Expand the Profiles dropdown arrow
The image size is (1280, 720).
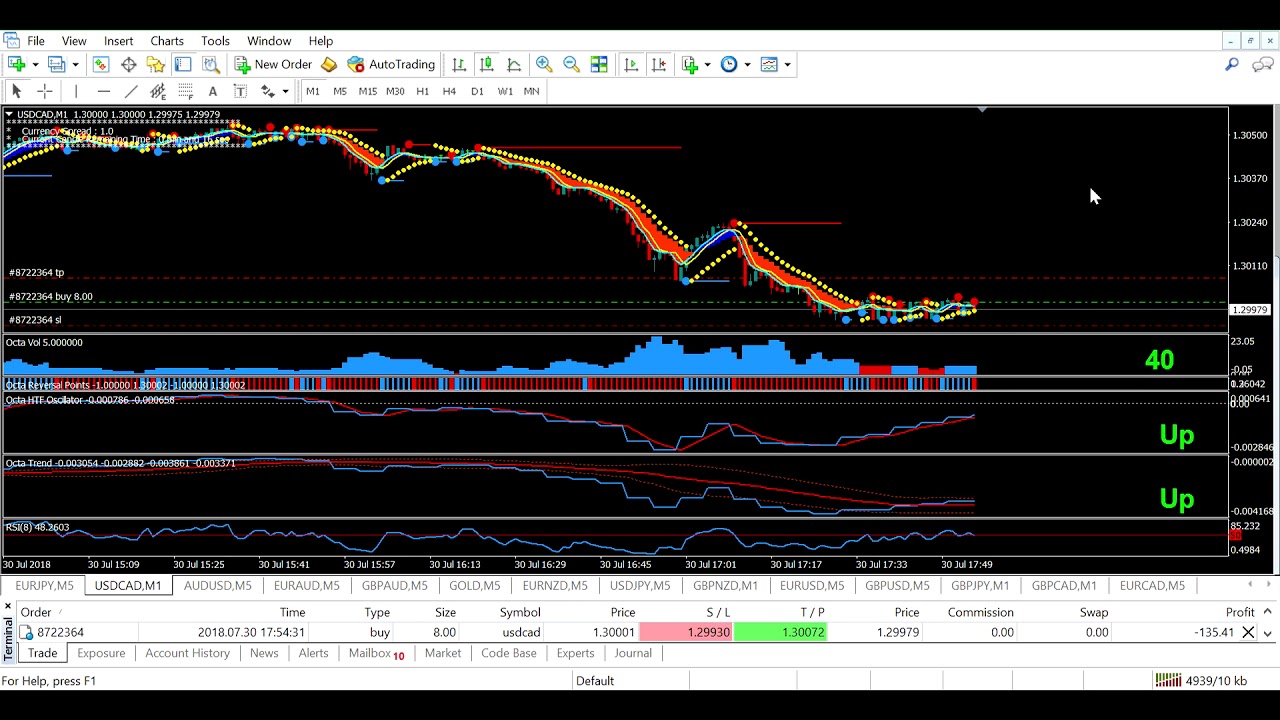(x=75, y=64)
